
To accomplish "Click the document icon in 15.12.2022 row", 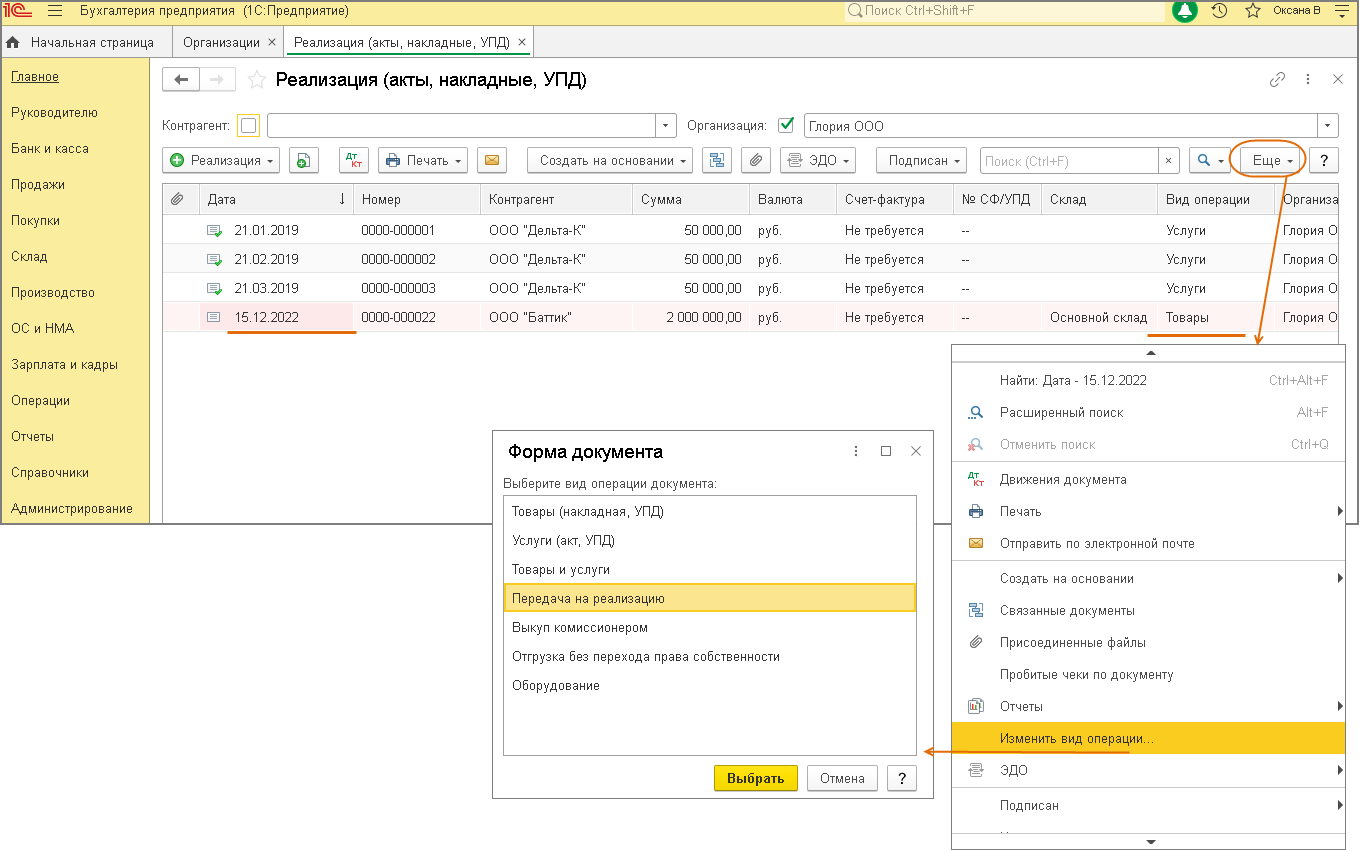I will pos(214,317).
